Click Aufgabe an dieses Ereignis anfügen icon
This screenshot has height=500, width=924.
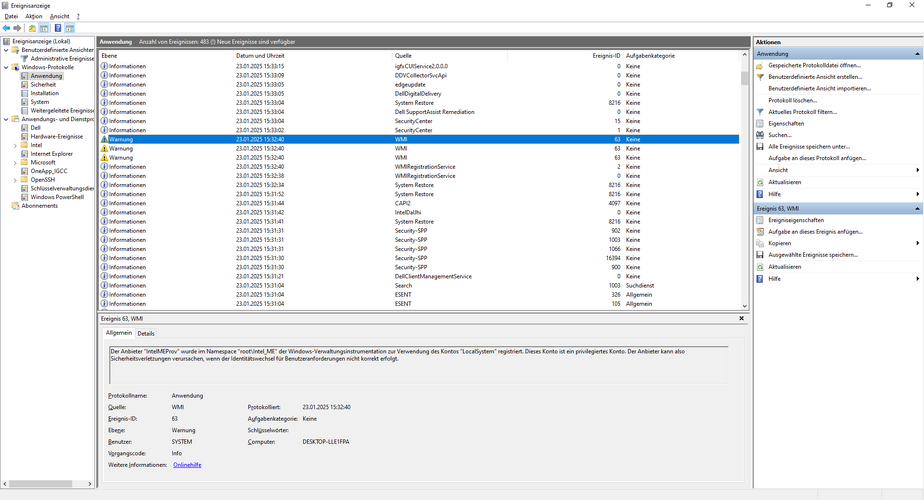click(760, 232)
